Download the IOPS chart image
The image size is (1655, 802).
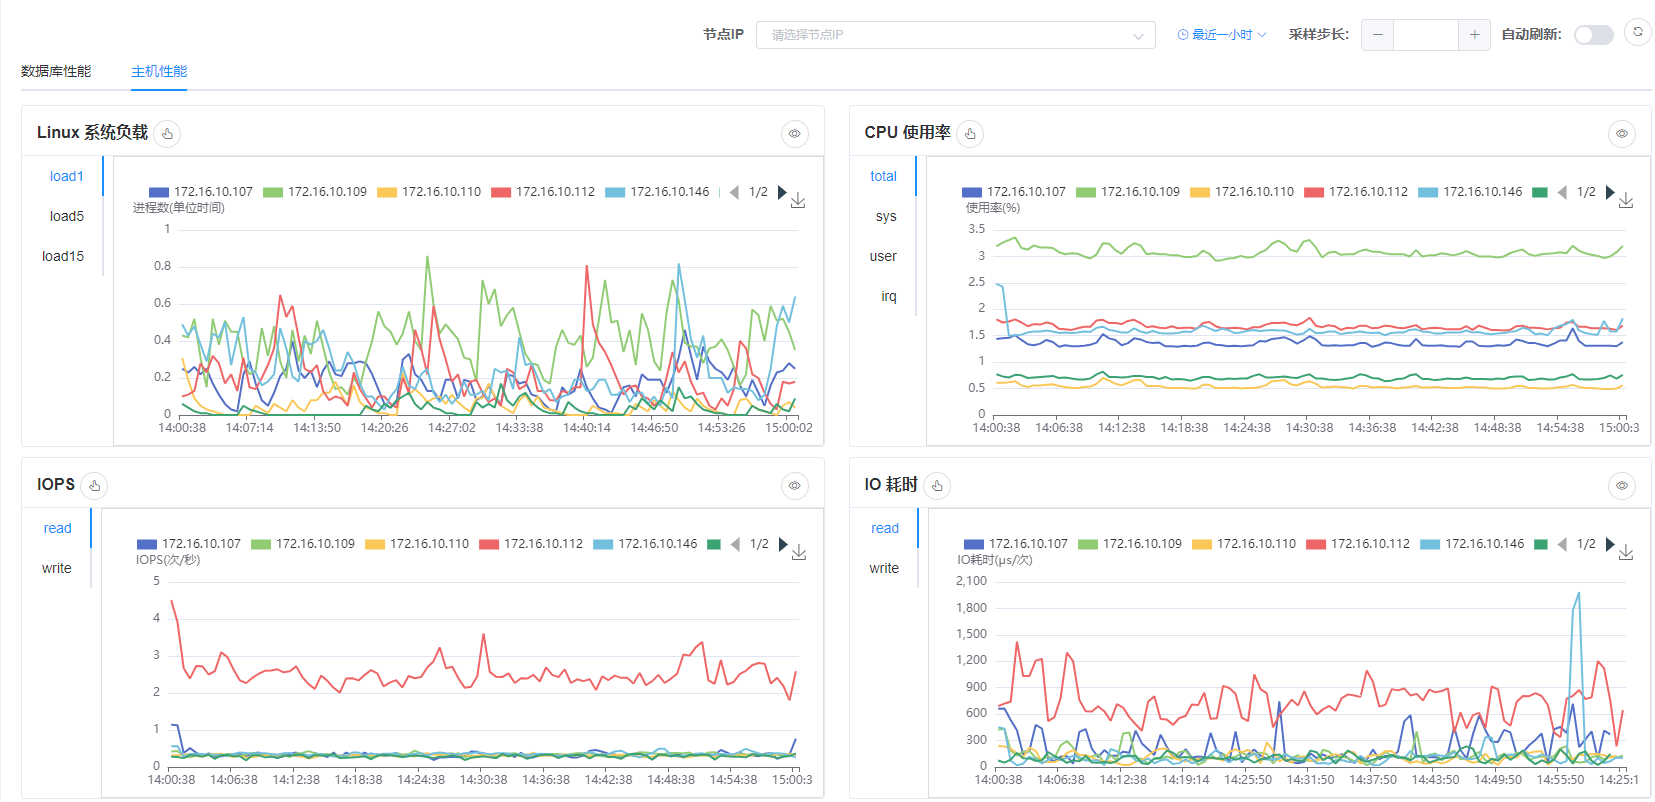coord(799,553)
